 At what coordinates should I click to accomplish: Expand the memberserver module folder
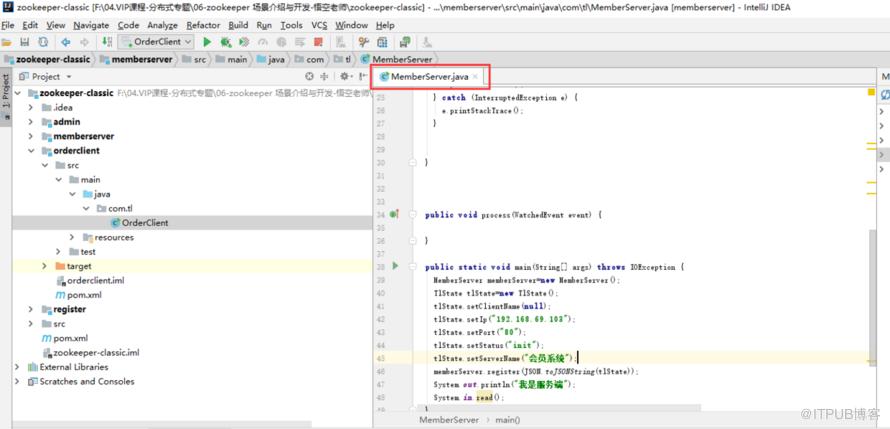click(x=31, y=136)
